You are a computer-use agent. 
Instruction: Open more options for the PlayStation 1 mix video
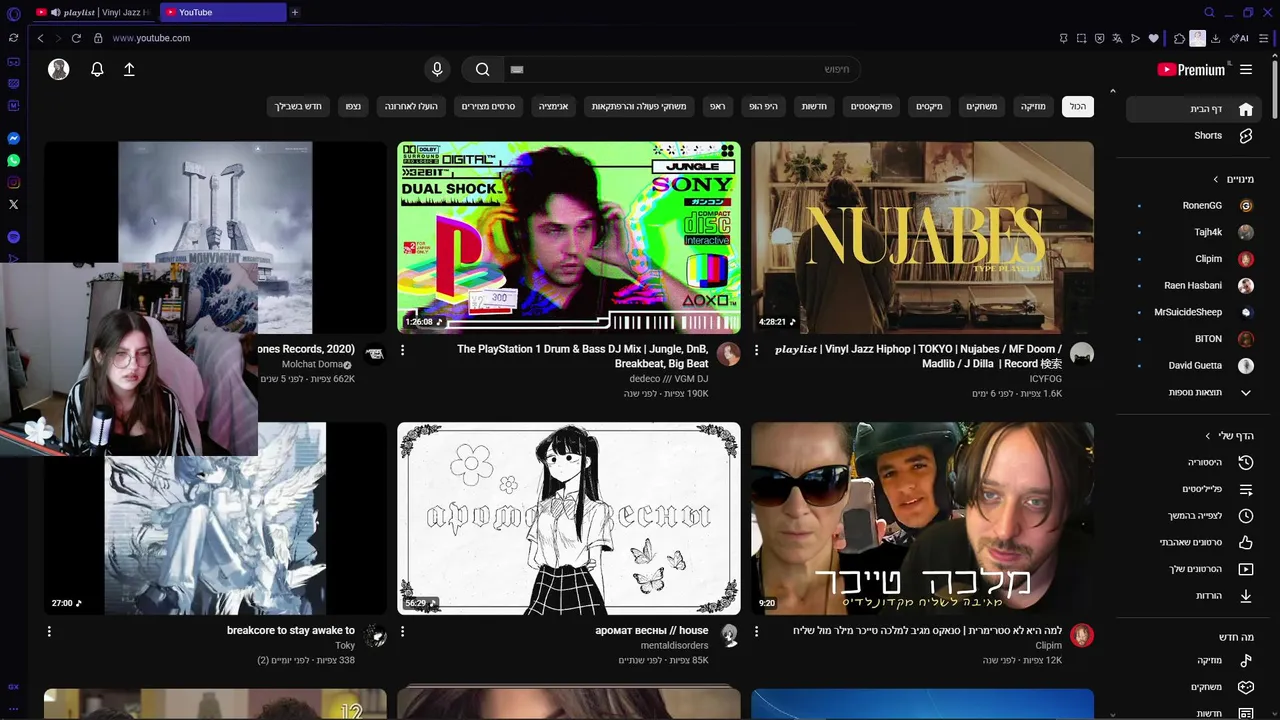point(402,350)
